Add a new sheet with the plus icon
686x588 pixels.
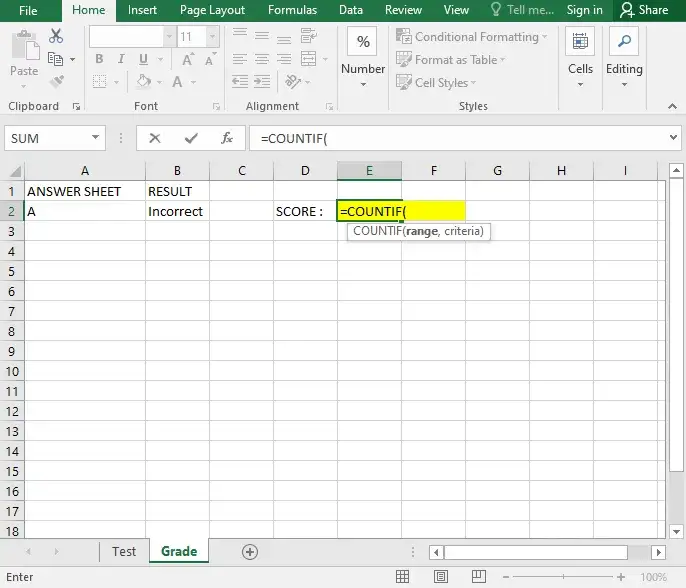pos(250,552)
